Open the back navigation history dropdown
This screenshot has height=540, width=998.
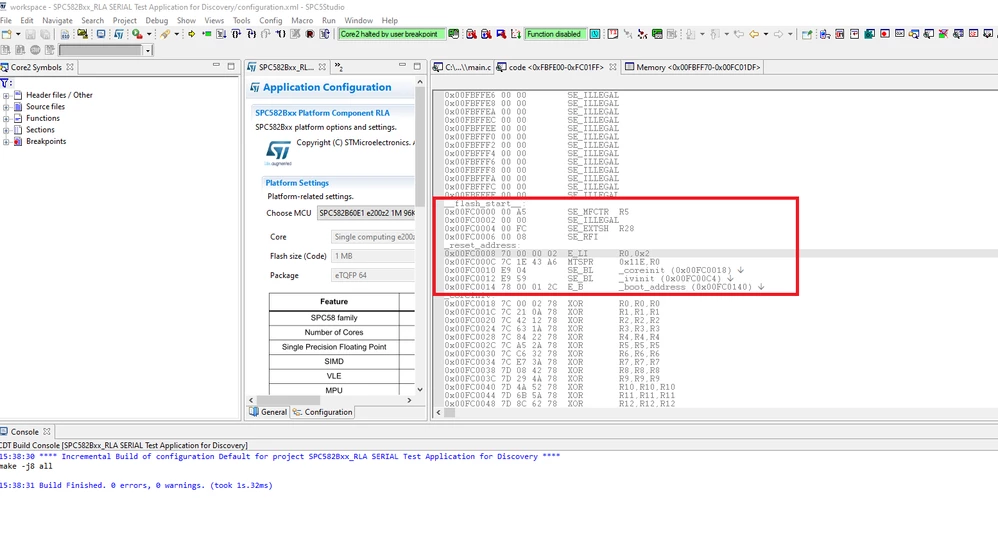click(x=766, y=34)
